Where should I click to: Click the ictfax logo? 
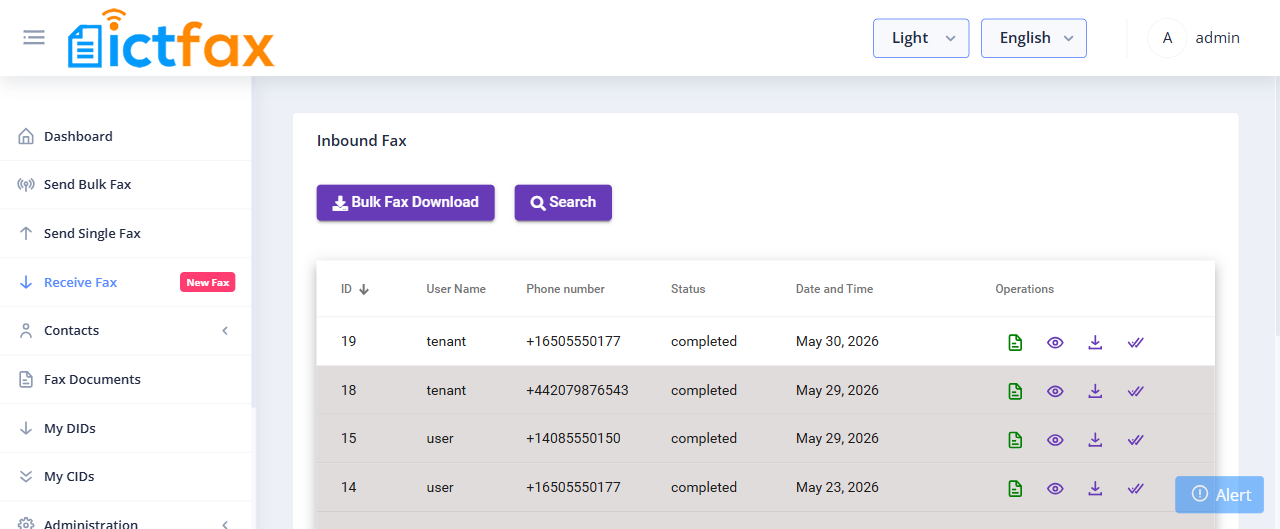[x=171, y=39]
